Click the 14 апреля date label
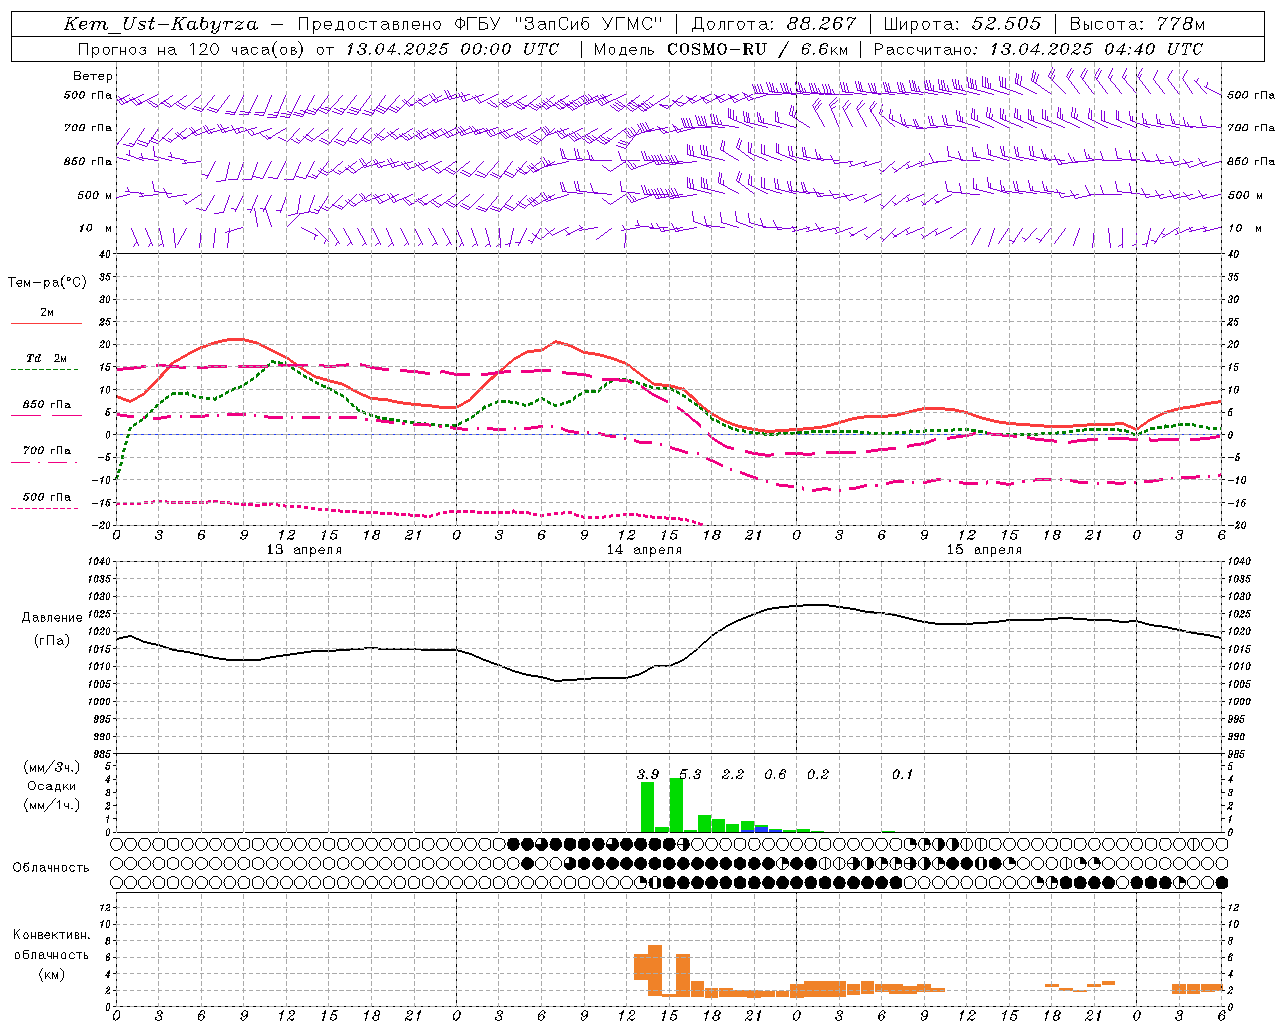This screenshot has width=1280, height=1024. coord(644,550)
